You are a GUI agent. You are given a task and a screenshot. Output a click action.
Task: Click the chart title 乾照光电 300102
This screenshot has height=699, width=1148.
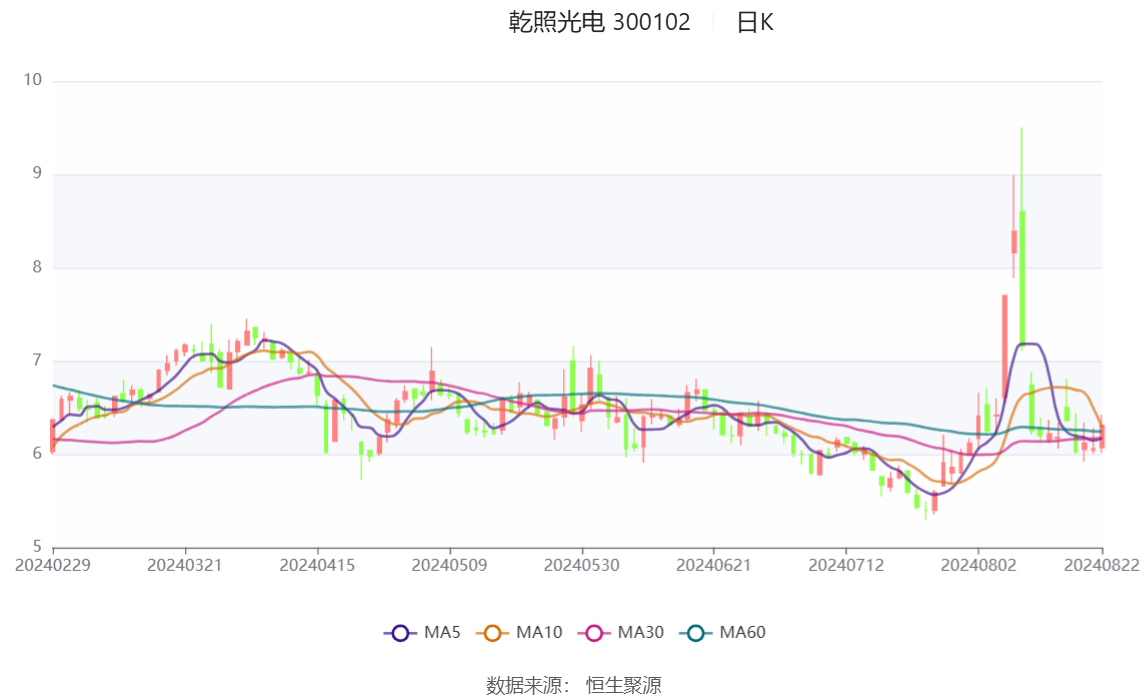point(599,22)
